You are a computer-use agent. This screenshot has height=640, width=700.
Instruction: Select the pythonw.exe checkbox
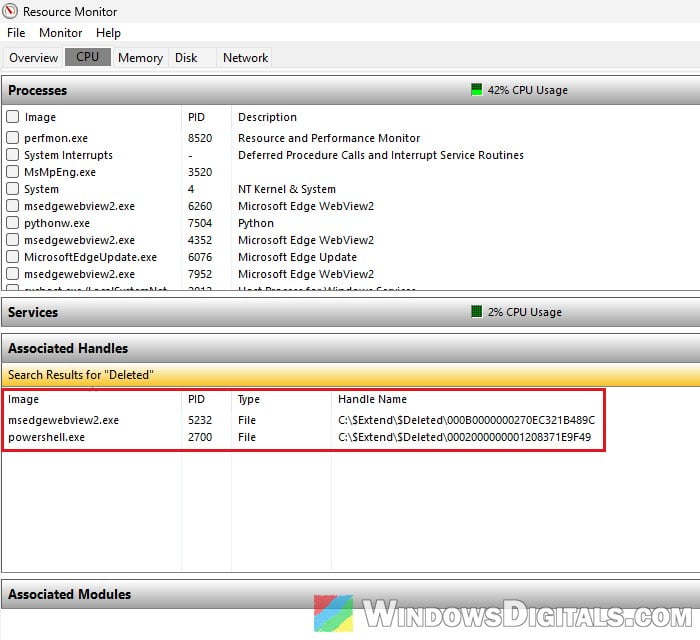click(x=12, y=223)
